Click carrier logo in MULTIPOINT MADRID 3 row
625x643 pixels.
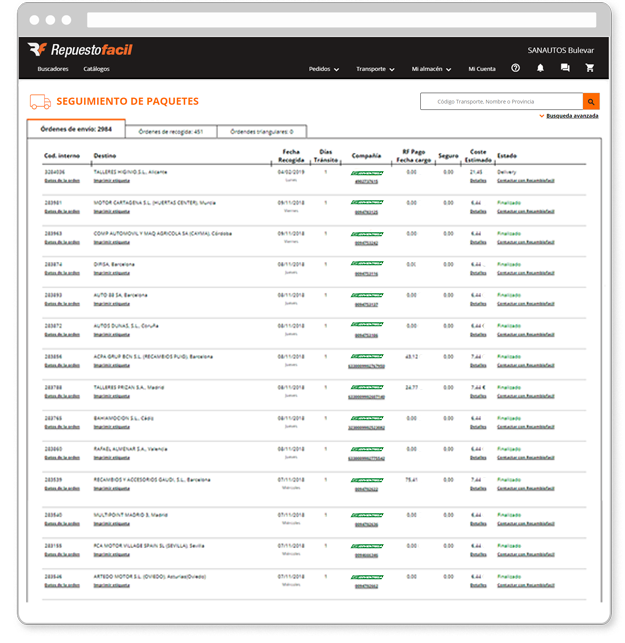[367, 515]
